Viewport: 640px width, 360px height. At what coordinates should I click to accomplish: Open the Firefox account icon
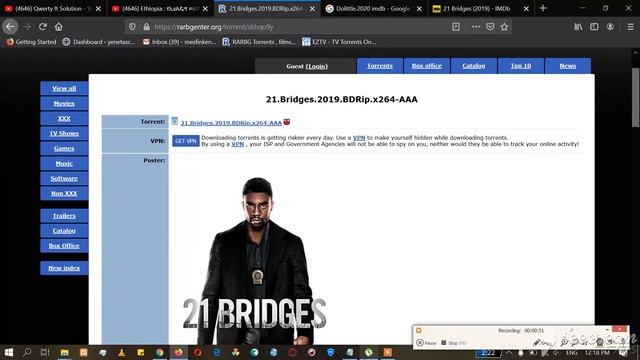(x=610, y=27)
